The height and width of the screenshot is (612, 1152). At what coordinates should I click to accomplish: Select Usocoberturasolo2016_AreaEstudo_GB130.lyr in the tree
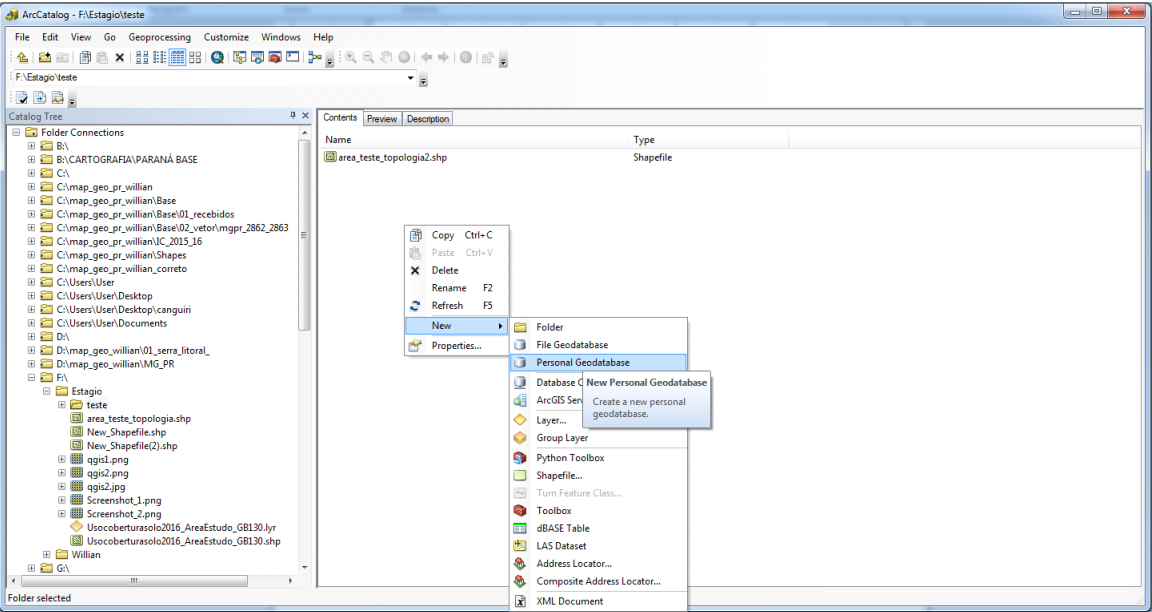tap(173, 528)
